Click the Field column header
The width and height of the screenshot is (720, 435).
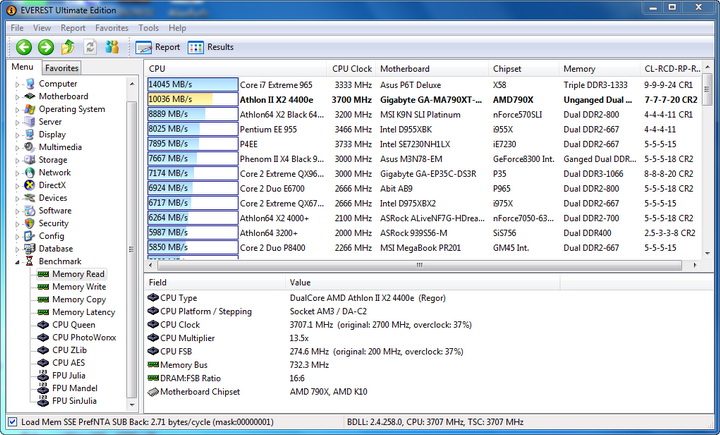(214, 282)
